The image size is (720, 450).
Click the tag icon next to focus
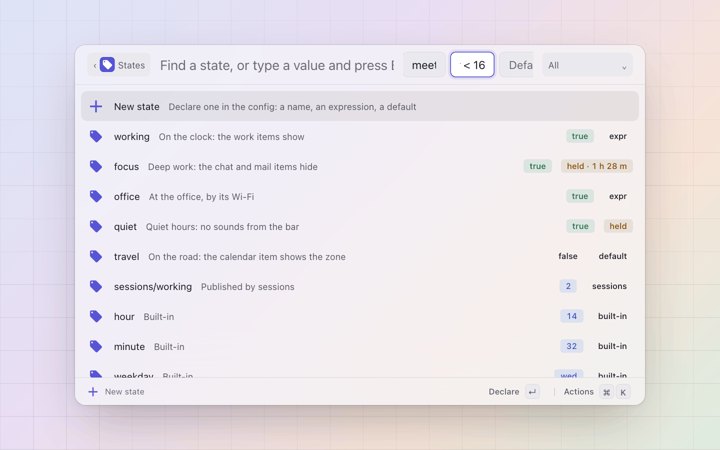96,166
